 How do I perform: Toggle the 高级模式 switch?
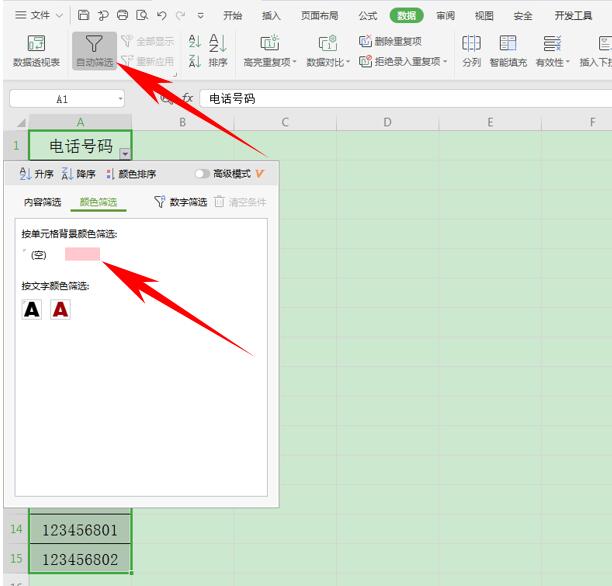tap(202, 173)
